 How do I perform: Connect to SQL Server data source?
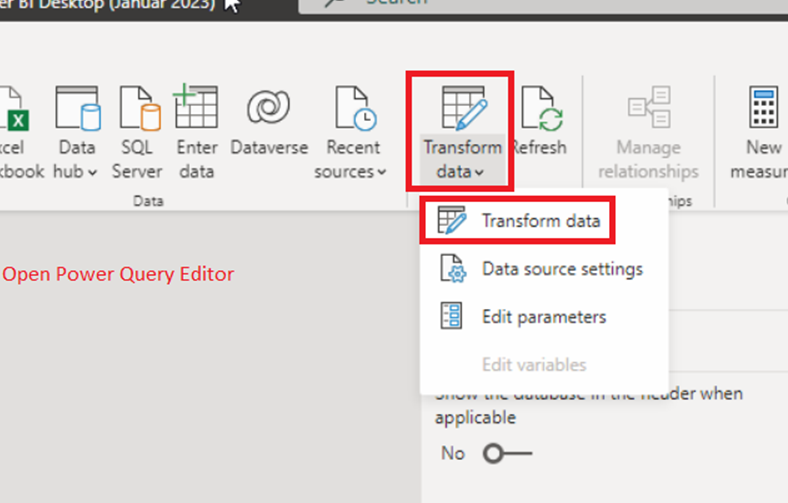[138, 108]
